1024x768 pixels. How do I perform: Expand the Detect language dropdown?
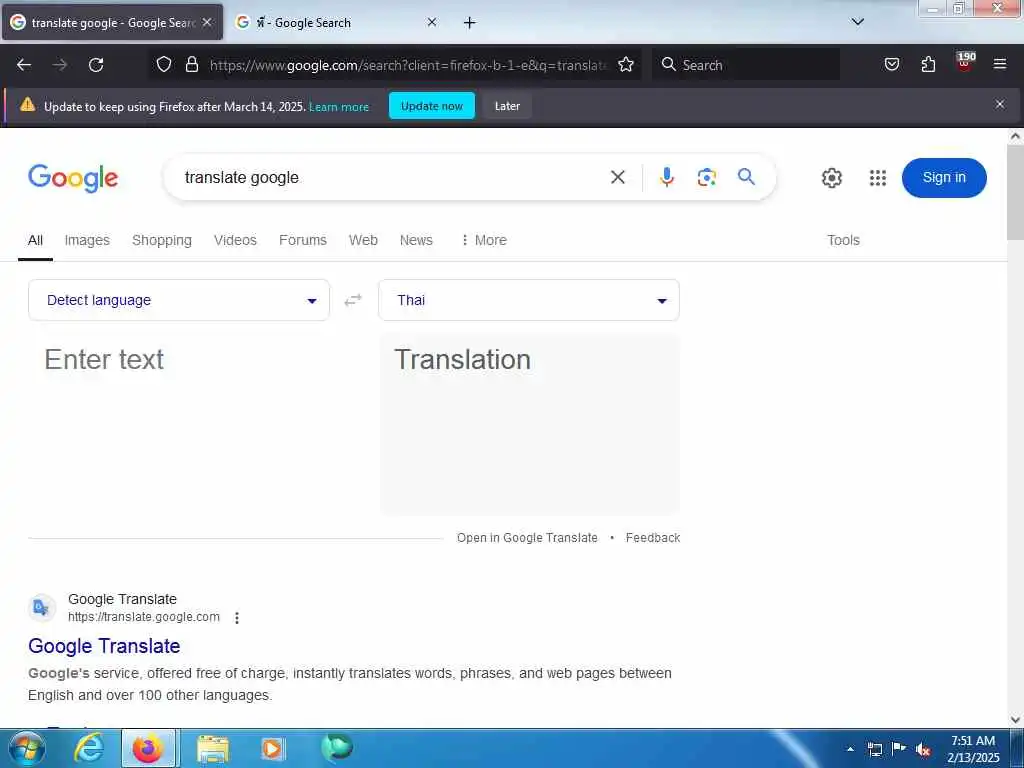[x=179, y=300]
